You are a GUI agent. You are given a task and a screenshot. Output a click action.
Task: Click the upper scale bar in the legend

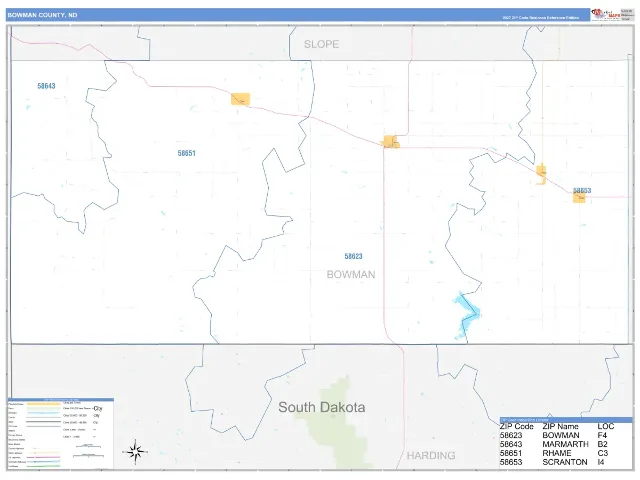(x=88, y=446)
